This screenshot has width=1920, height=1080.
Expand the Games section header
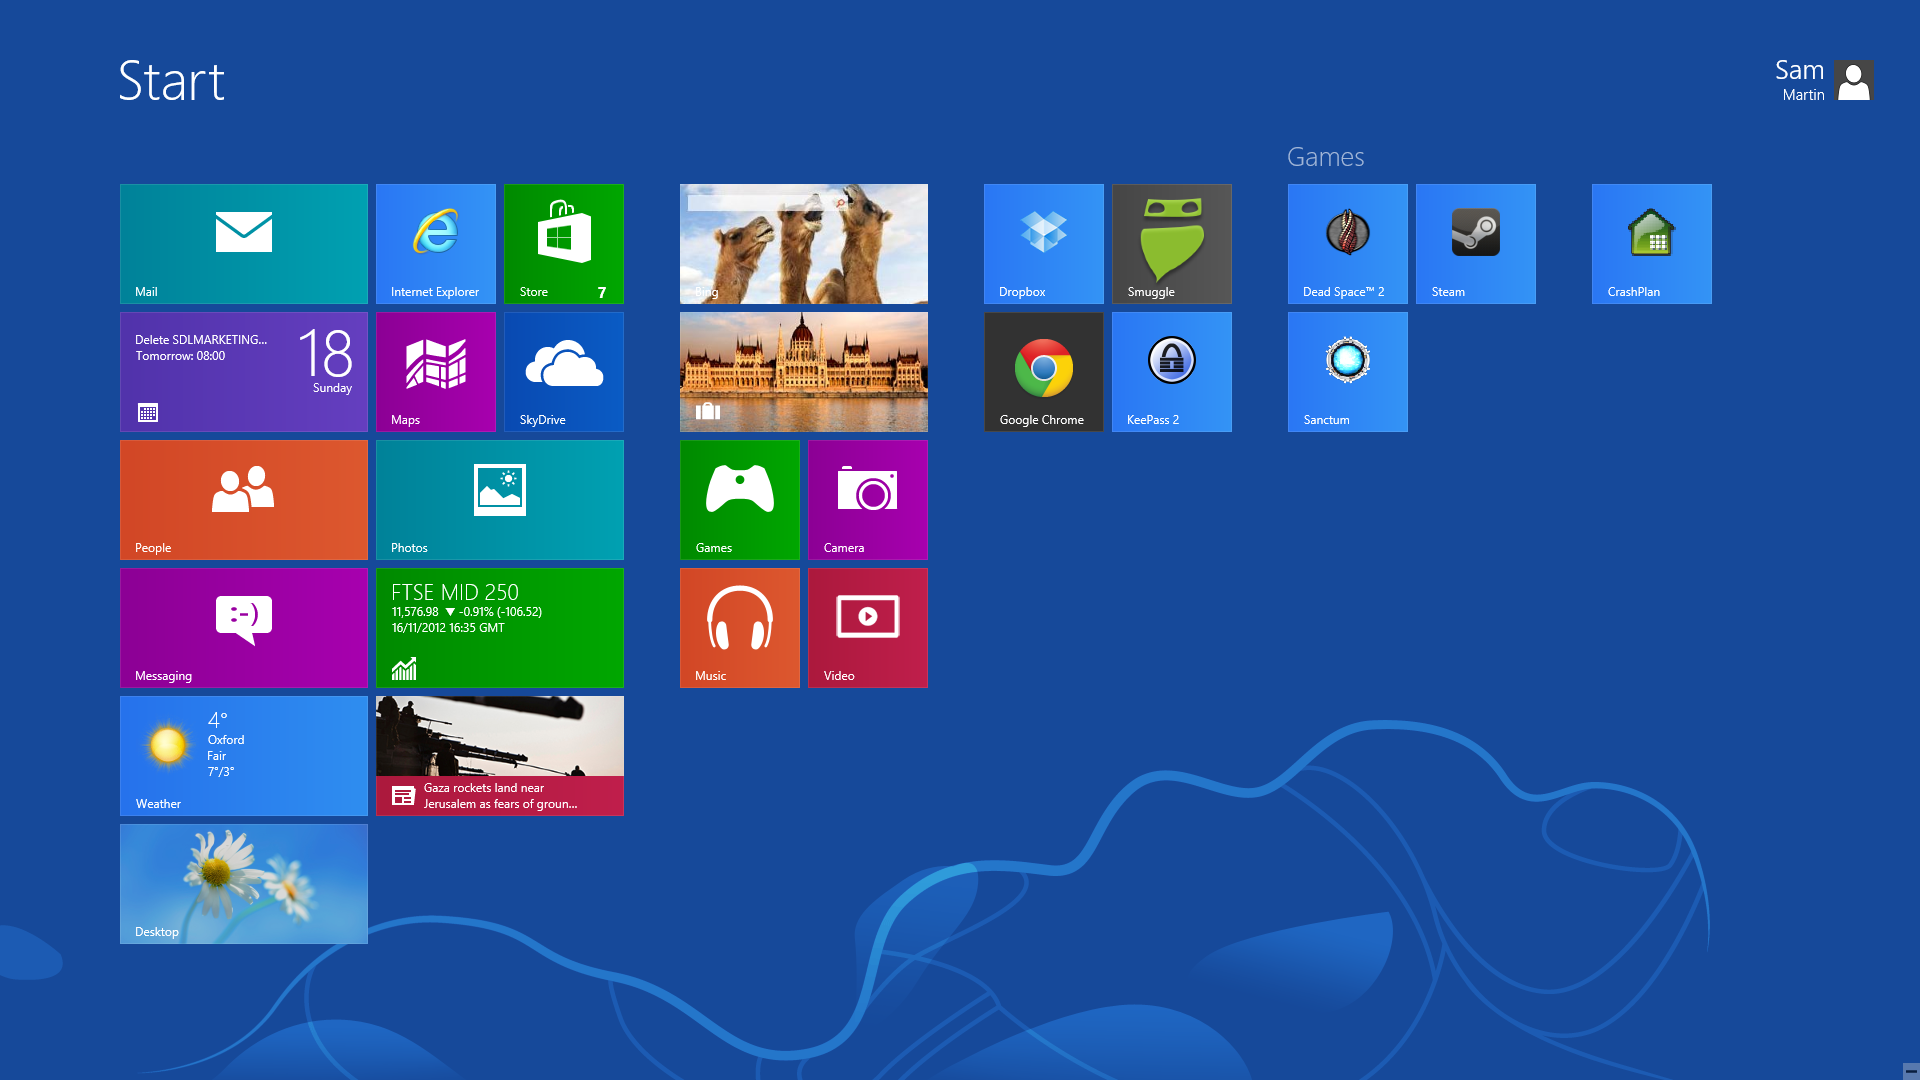coord(1325,156)
